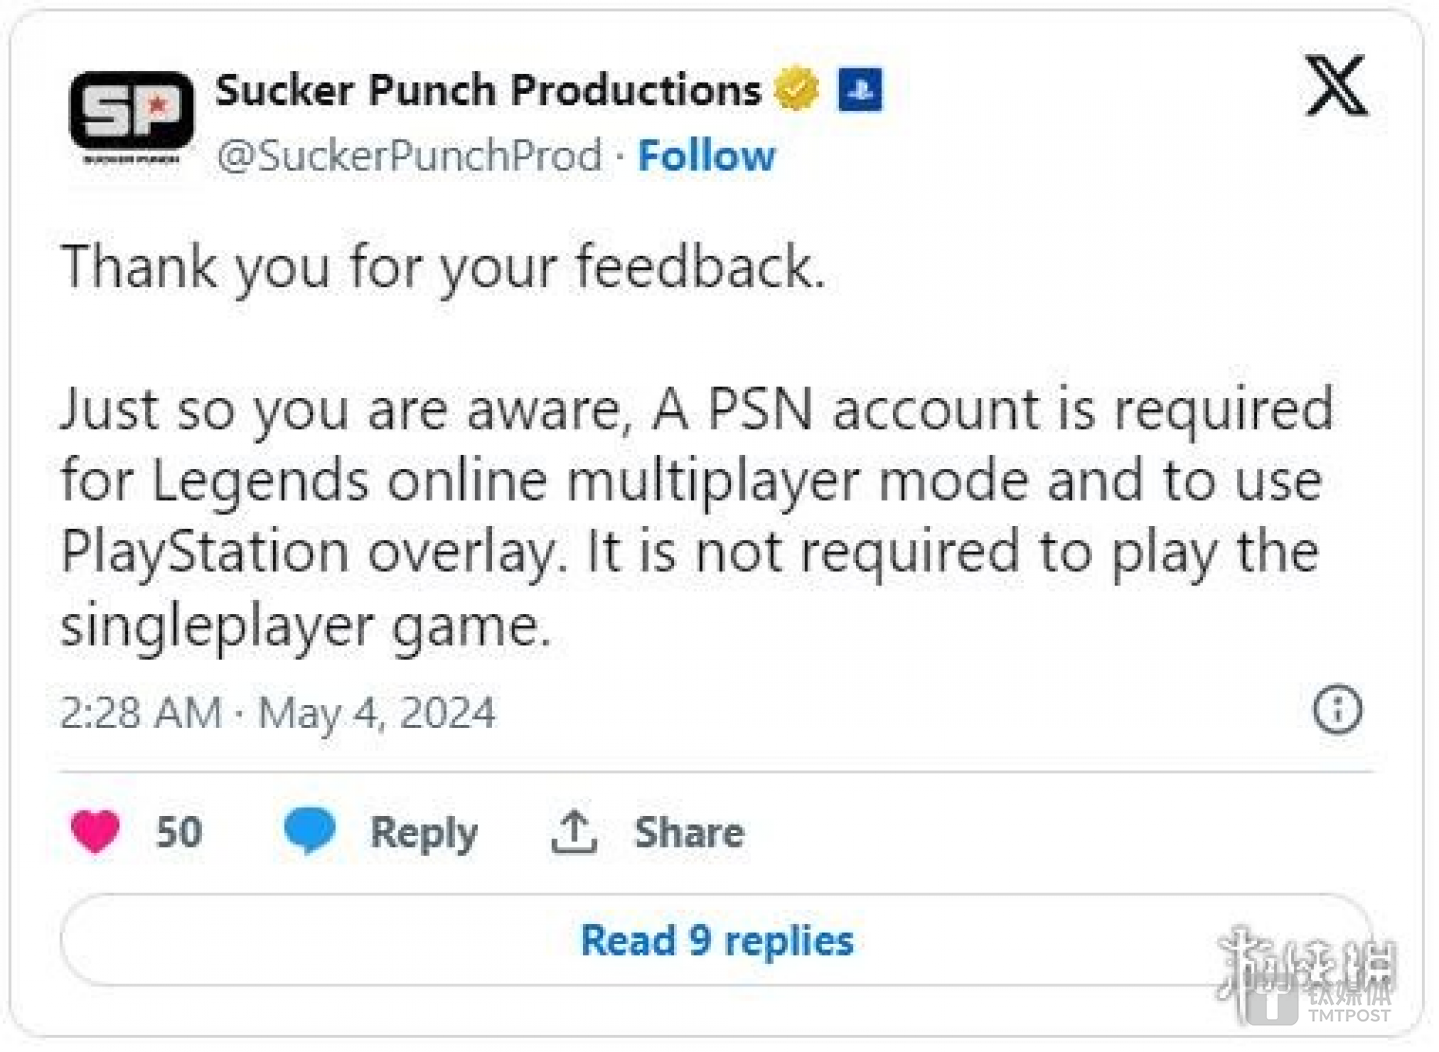The image size is (1439, 1052).
Task: Click the Reply text label
Action: tap(424, 832)
